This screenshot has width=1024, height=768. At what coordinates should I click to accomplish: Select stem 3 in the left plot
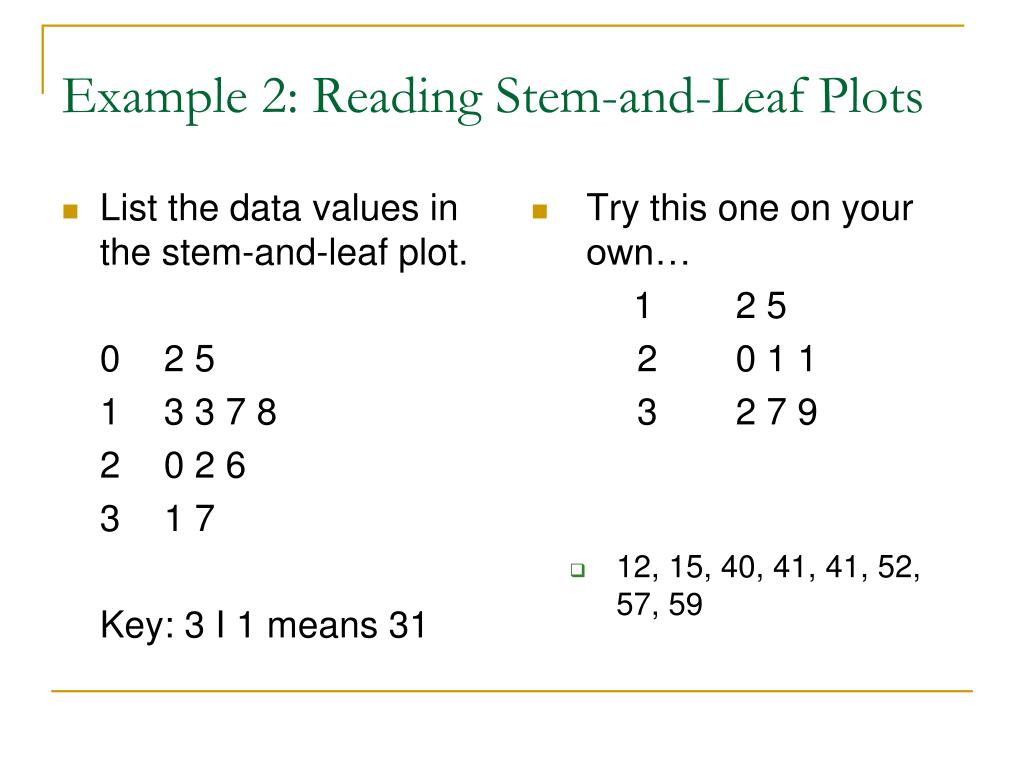pos(110,519)
